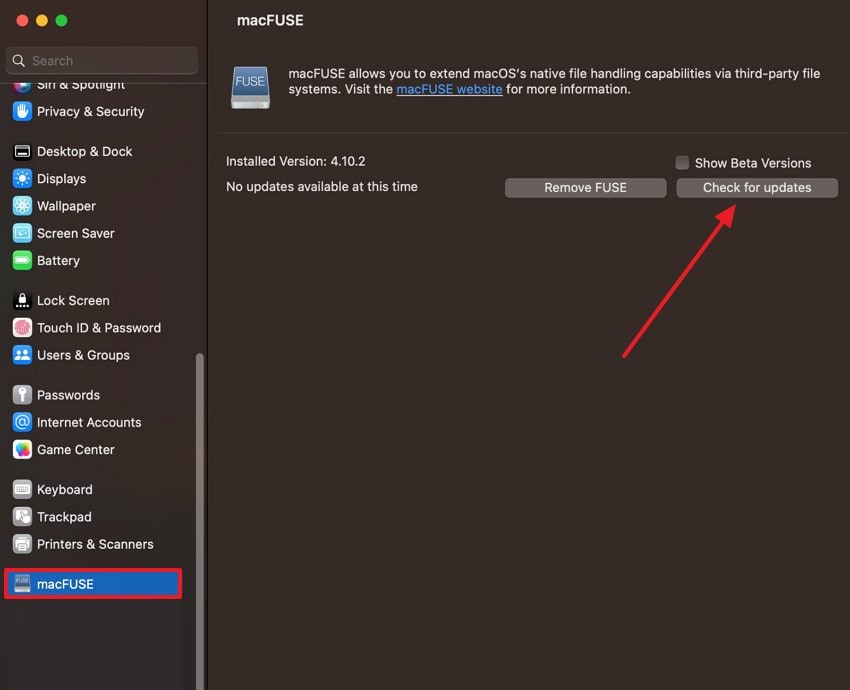Click the Displays sun icon
Screen dimensions: 850x690
pos(22,179)
